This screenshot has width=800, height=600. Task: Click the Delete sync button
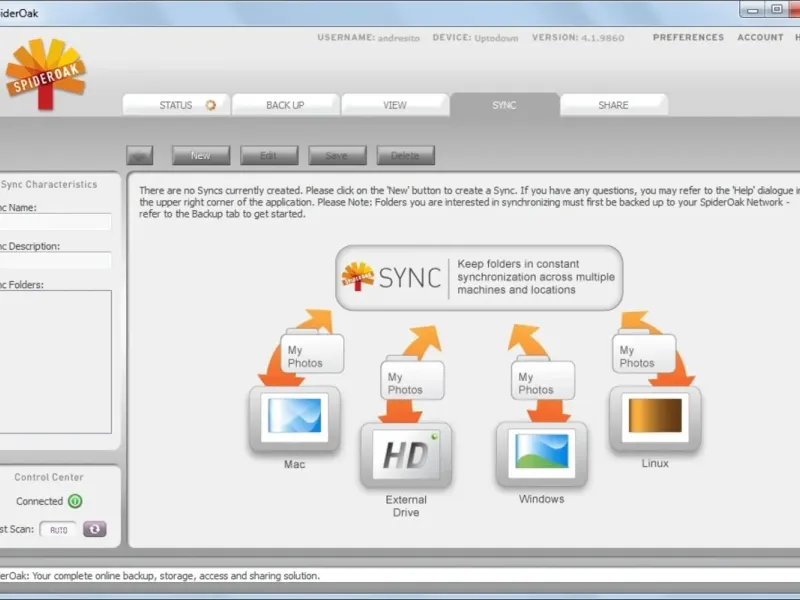(x=406, y=156)
